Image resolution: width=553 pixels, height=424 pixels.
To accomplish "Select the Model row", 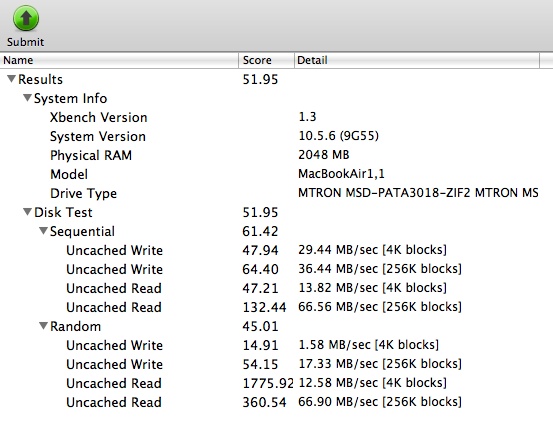I will coord(276,174).
